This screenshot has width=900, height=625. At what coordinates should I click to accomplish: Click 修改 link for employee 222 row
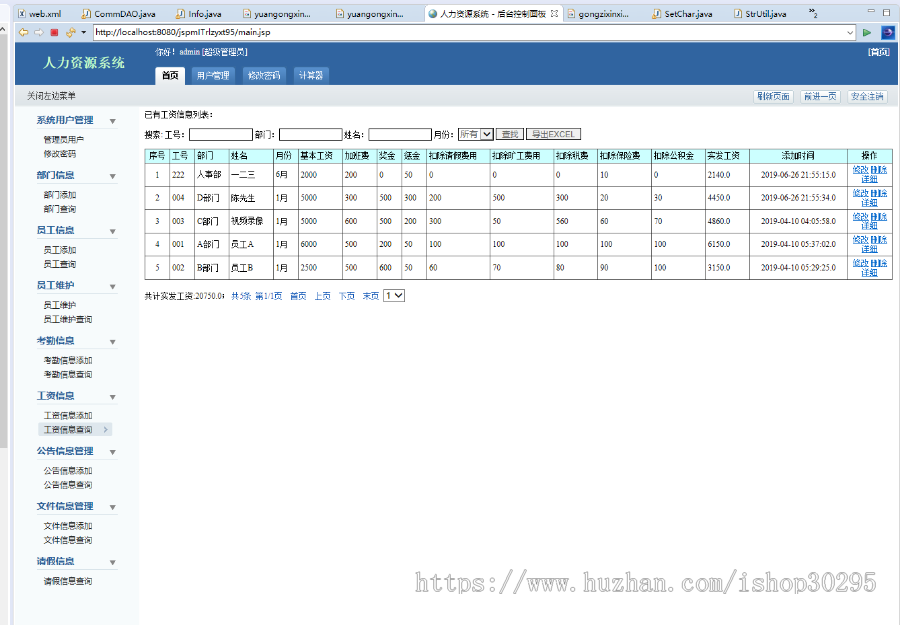click(860, 169)
